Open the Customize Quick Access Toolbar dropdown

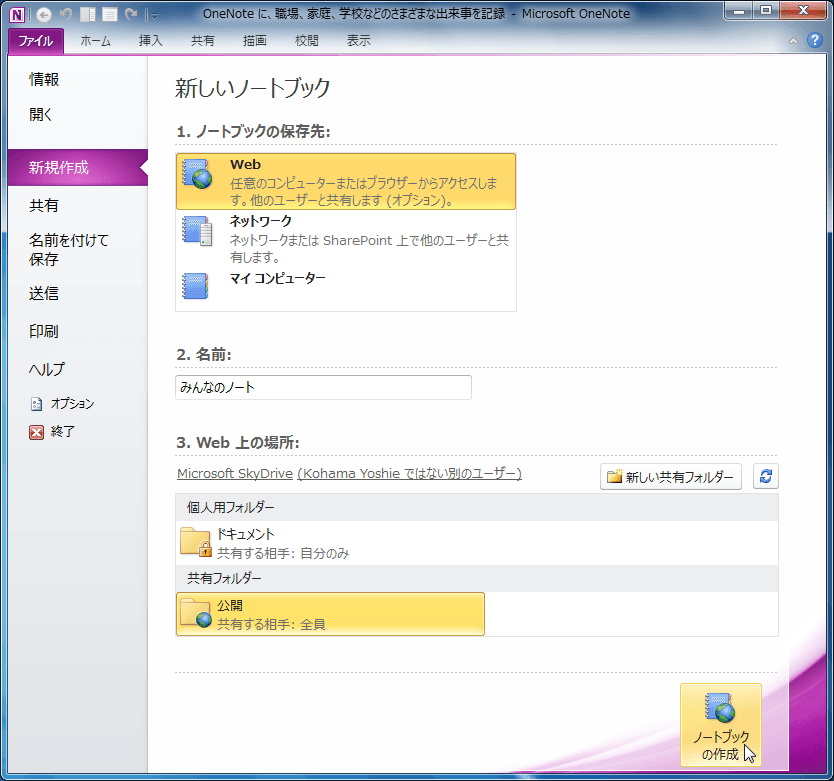click(x=153, y=15)
